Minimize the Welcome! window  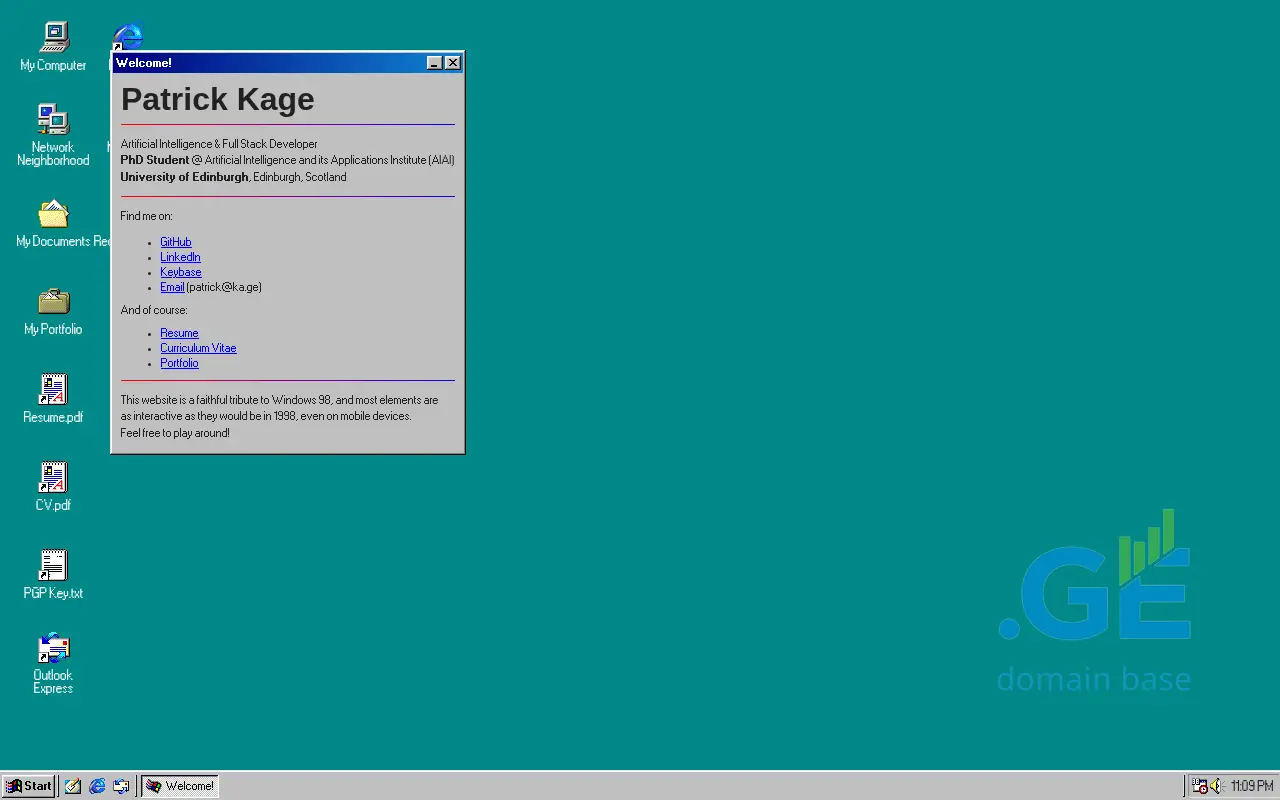pos(434,63)
